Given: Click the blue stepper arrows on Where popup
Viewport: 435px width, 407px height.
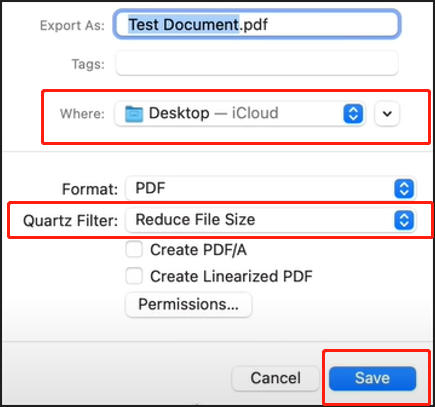Looking at the screenshot, I should click(353, 114).
